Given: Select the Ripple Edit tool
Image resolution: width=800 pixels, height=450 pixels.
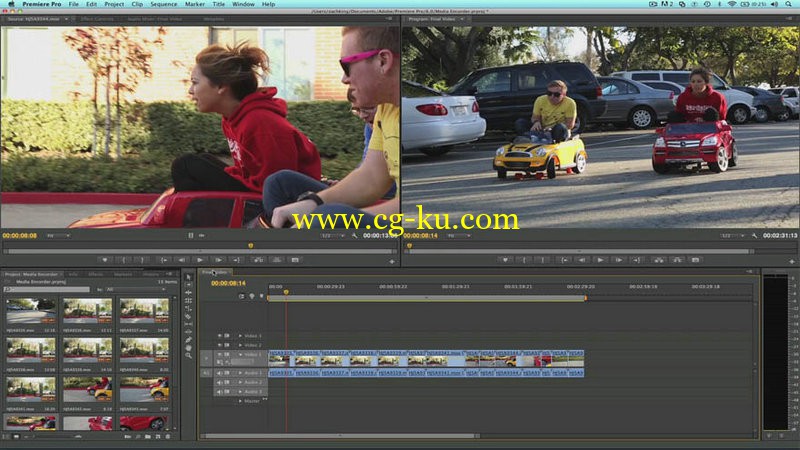Looking at the screenshot, I should [188, 293].
